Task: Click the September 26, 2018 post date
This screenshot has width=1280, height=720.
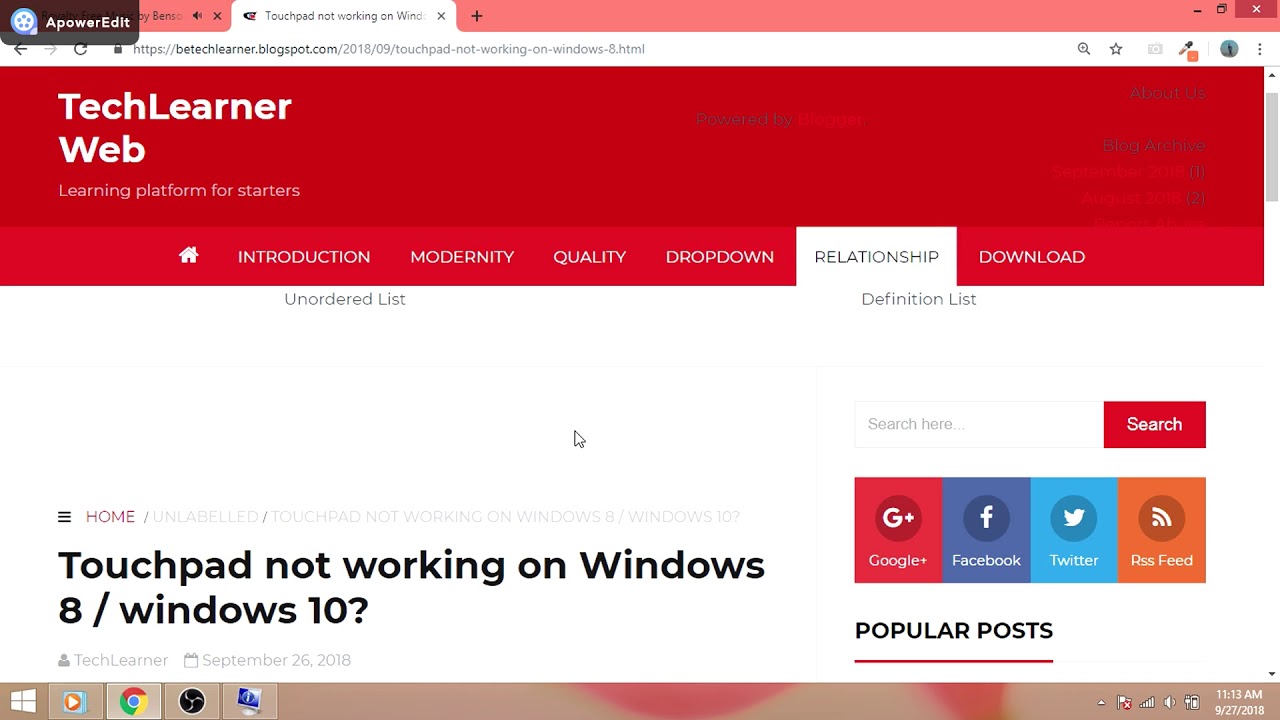Action: (x=276, y=660)
